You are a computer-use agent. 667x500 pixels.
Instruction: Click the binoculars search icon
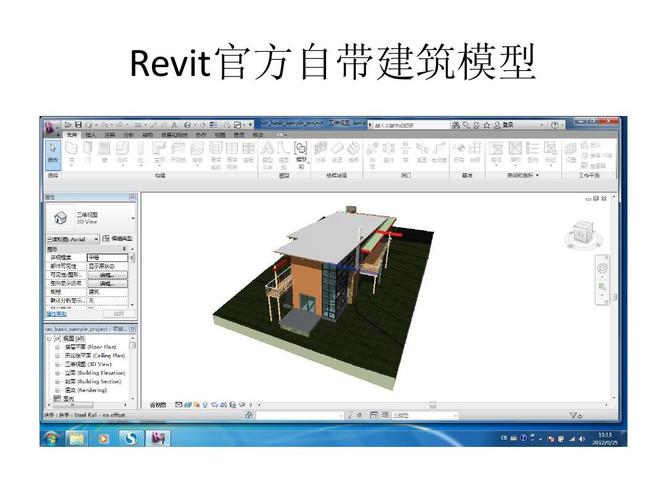click(x=456, y=125)
